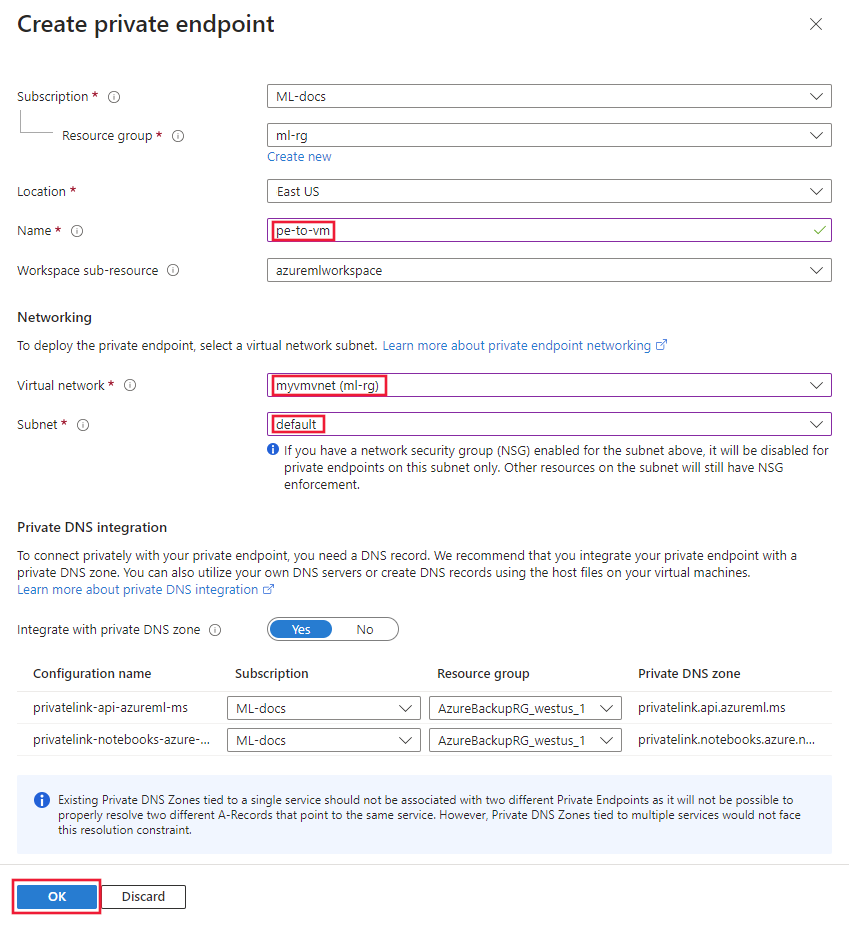Image resolution: width=849 pixels, height=931 pixels.
Task: Open the Name field info tooltip
Action: pyautogui.click(x=76, y=230)
